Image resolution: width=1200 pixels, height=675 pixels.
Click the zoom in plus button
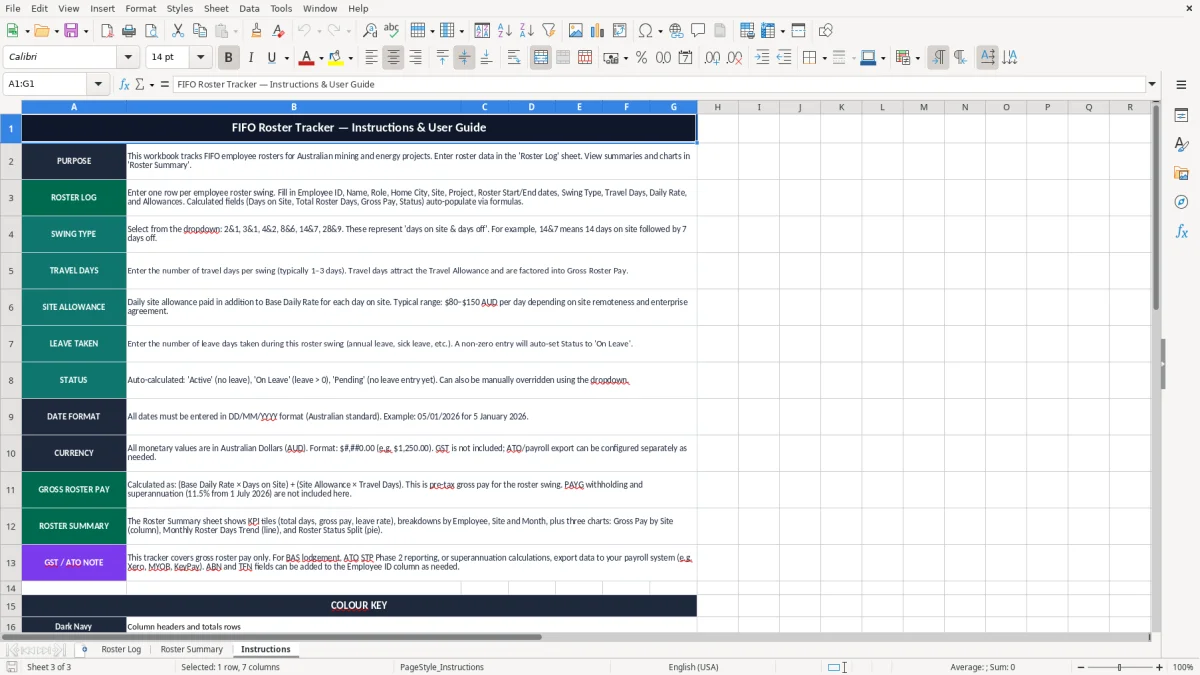tap(1160, 667)
